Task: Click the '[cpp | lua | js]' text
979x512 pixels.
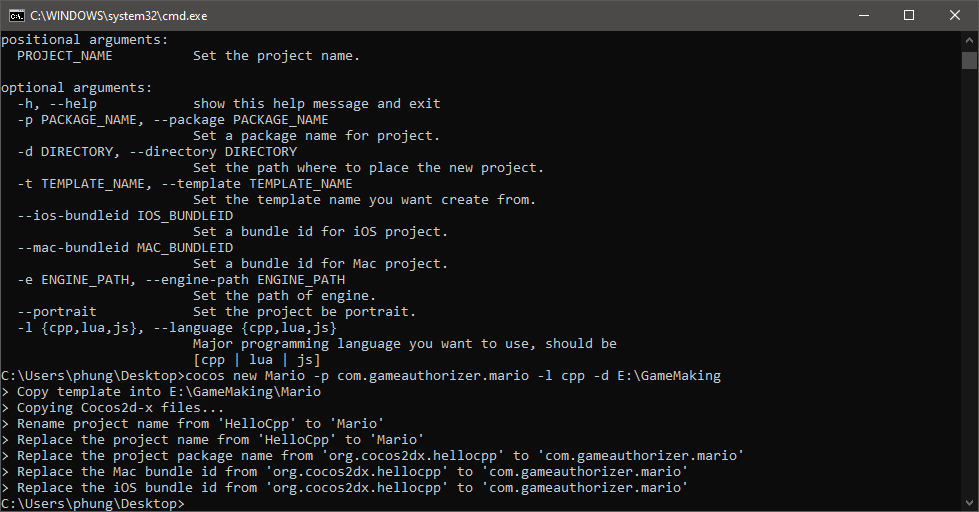Action: (257, 360)
